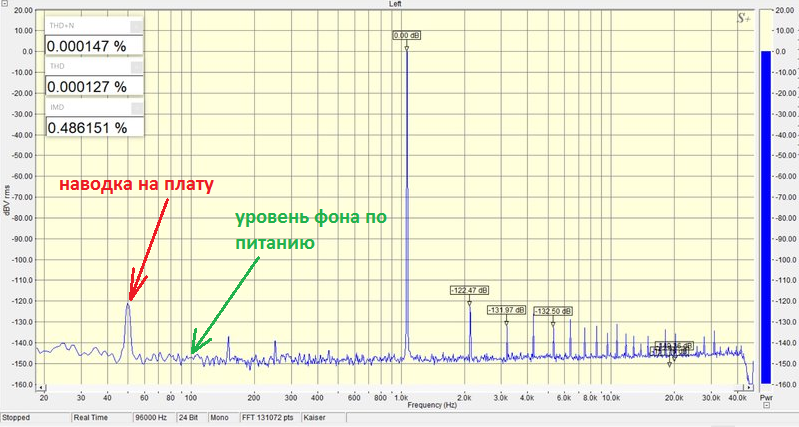Select the -131.97 dB harmonic marker

point(506,310)
